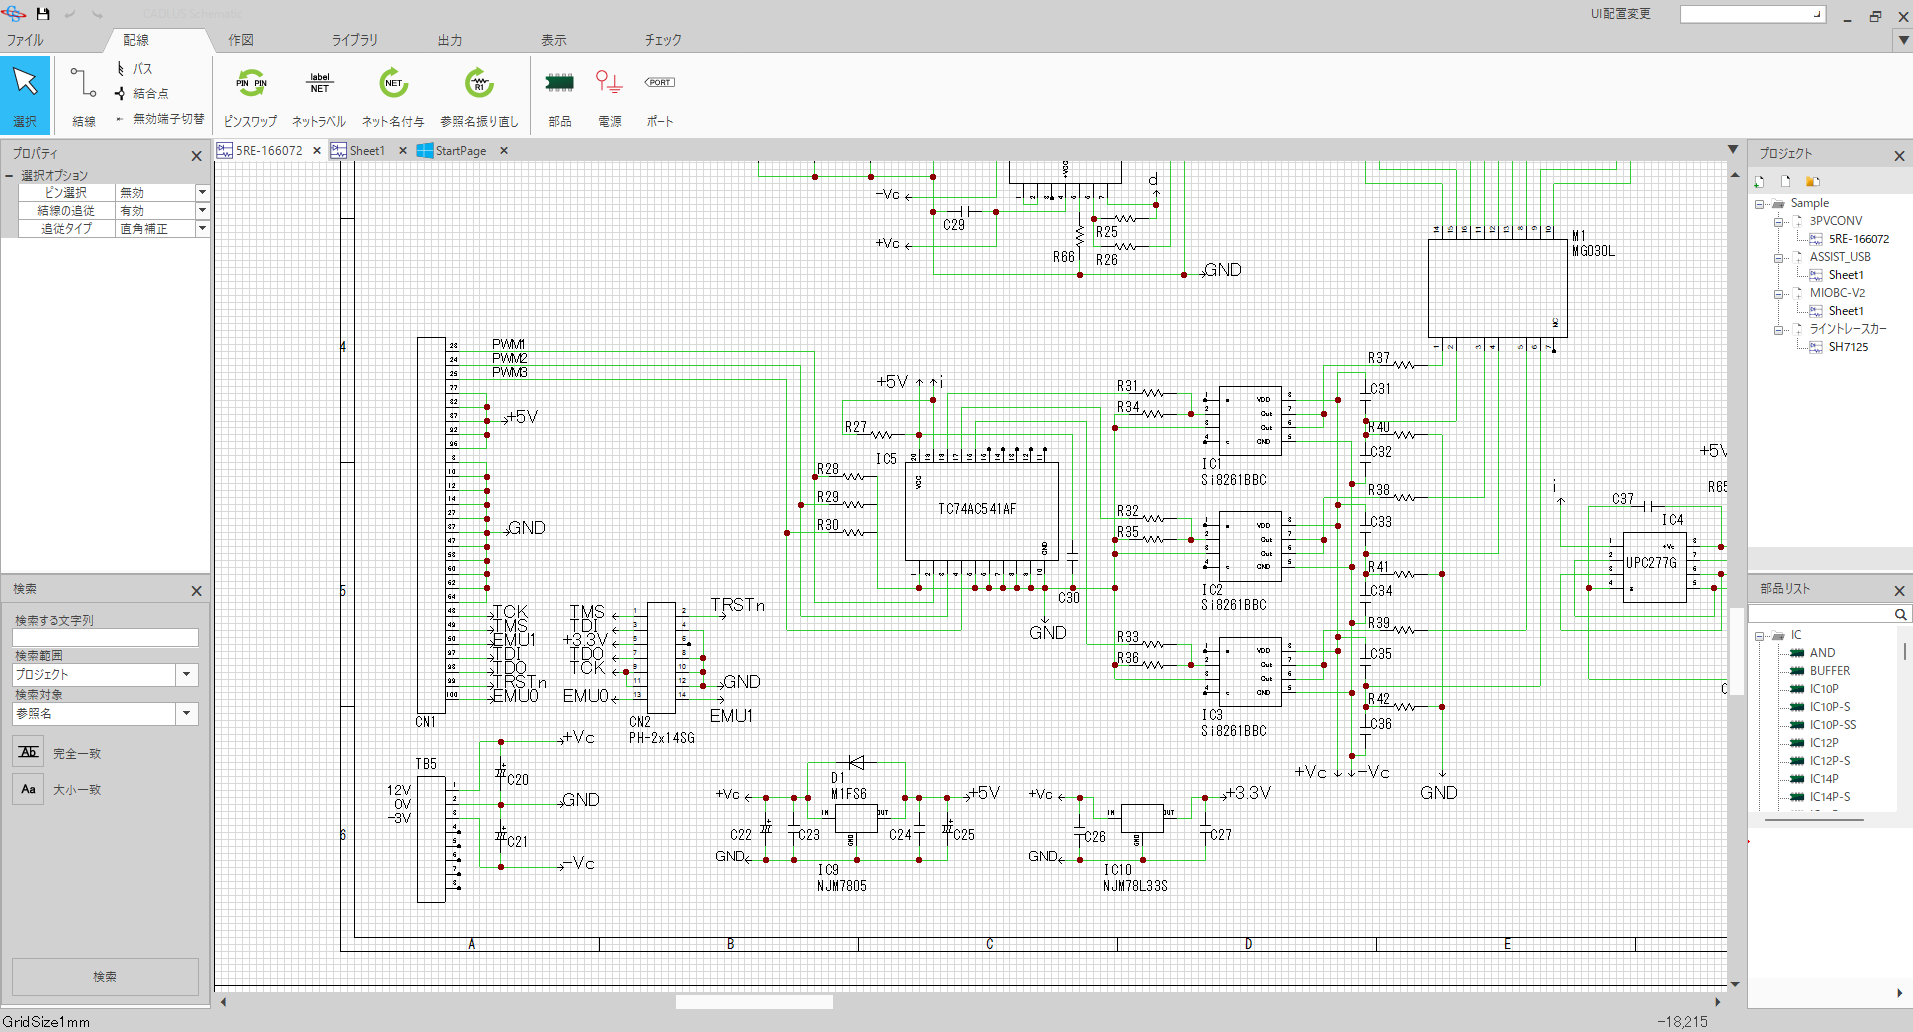This screenshot has height=1032, width=1913.
Task: Open the ピン選択 dropdown
Action: 202,192
